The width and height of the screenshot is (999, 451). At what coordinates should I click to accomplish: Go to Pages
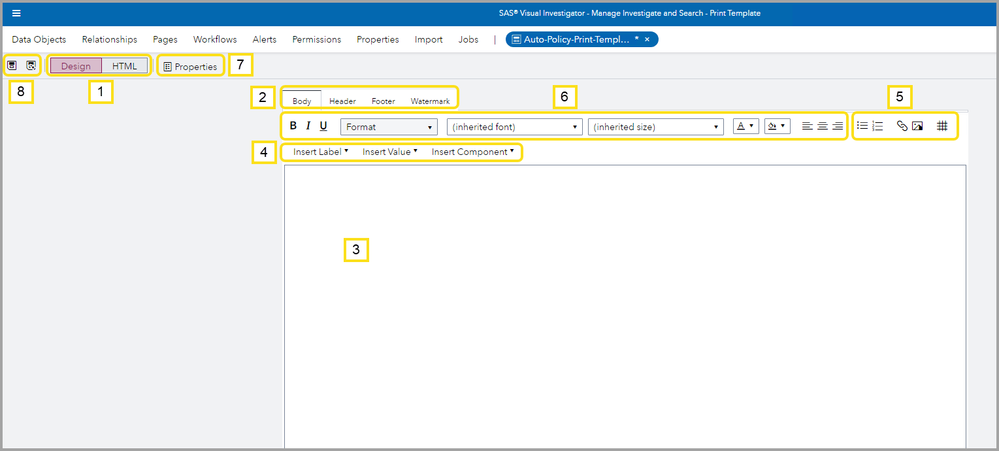[165, 39]
